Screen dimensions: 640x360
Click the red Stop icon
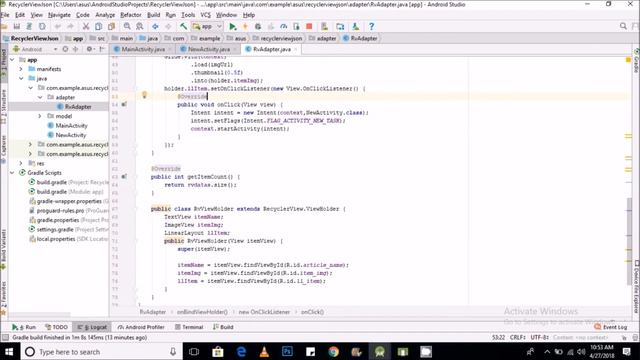tap(309, 26)
